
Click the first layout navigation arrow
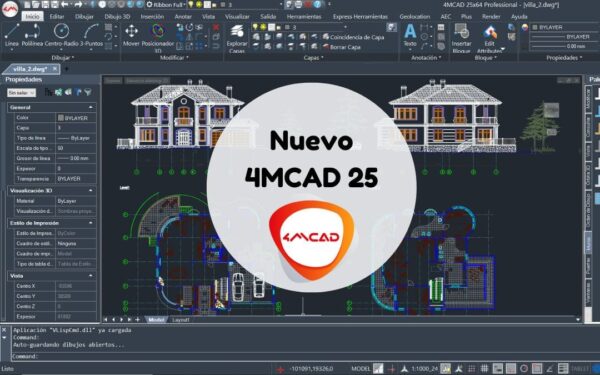(106, 320)
